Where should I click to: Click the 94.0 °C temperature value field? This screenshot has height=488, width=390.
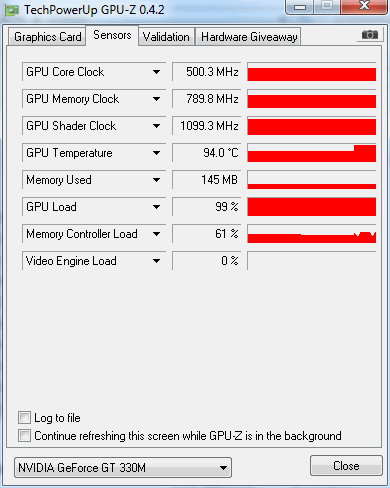point(206,153)
